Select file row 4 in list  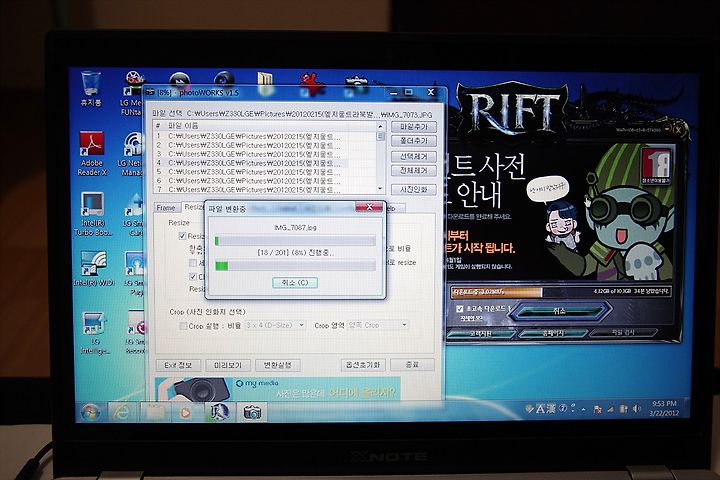click(265, 163)
